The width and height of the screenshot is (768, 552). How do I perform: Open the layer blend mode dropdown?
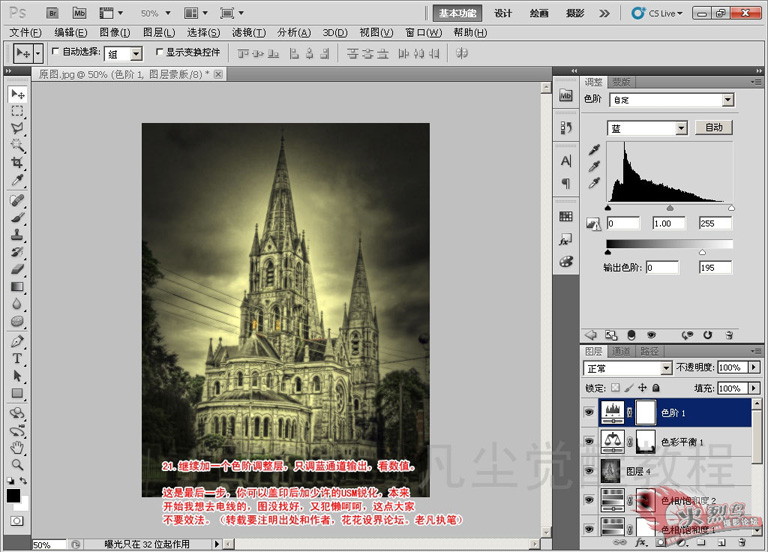666,368
